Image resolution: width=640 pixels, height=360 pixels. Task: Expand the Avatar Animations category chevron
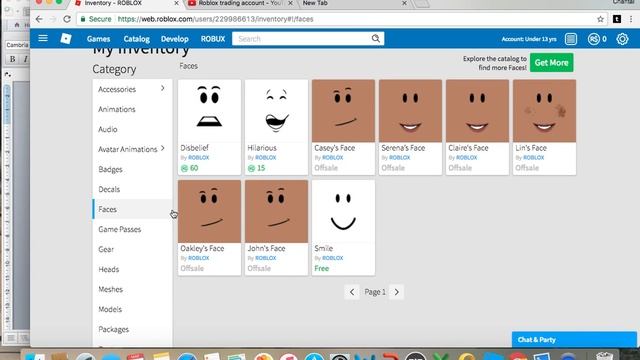[x=163, y=148]
